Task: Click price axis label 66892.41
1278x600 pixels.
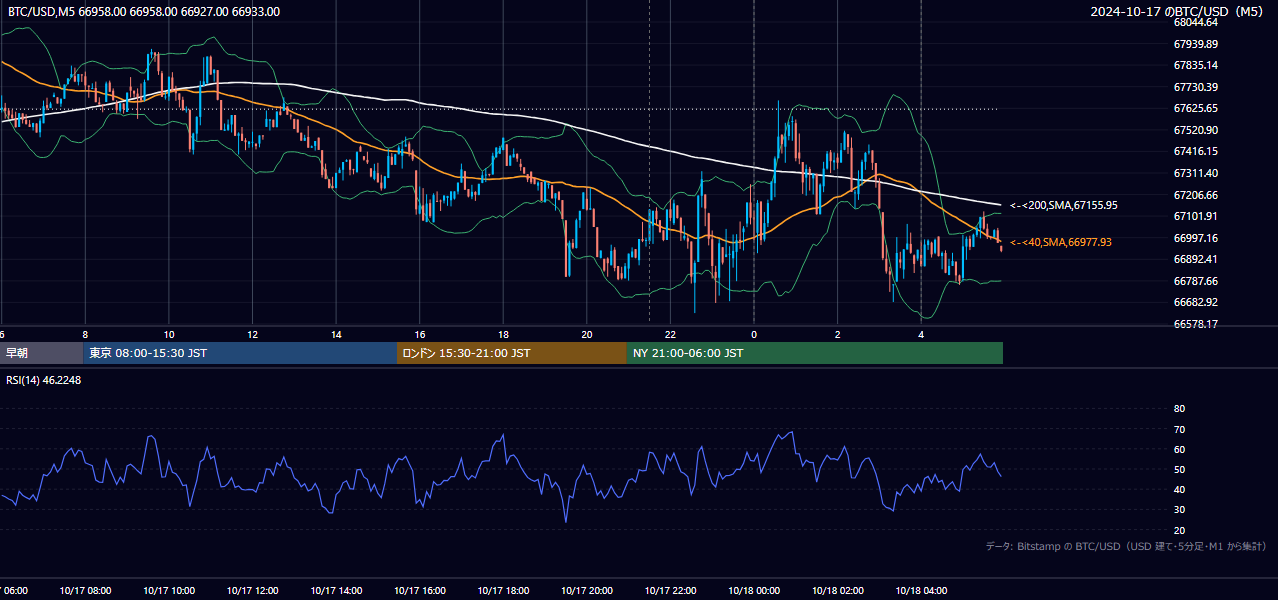Action: [x=1195, y=259]
